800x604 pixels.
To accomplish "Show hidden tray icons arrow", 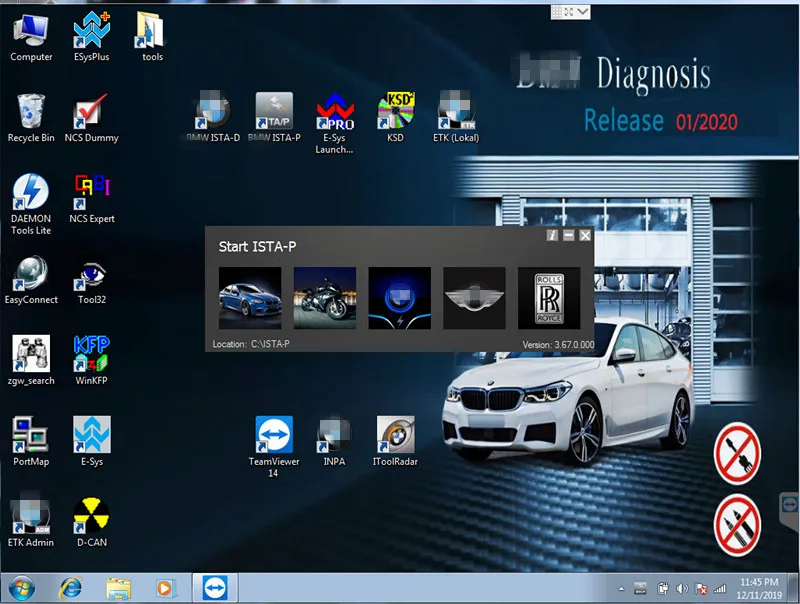I will tap(621, 589).
